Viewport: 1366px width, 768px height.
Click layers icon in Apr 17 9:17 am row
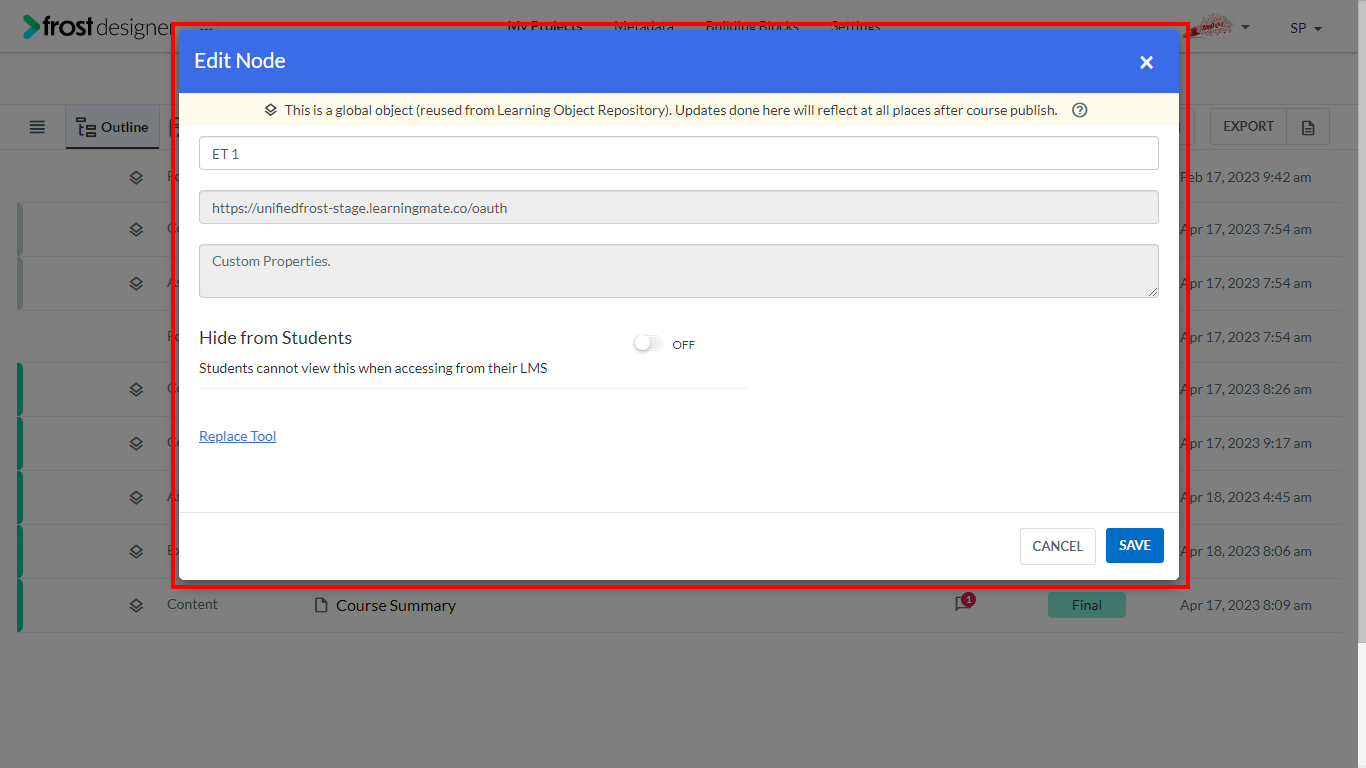(136, 443)
